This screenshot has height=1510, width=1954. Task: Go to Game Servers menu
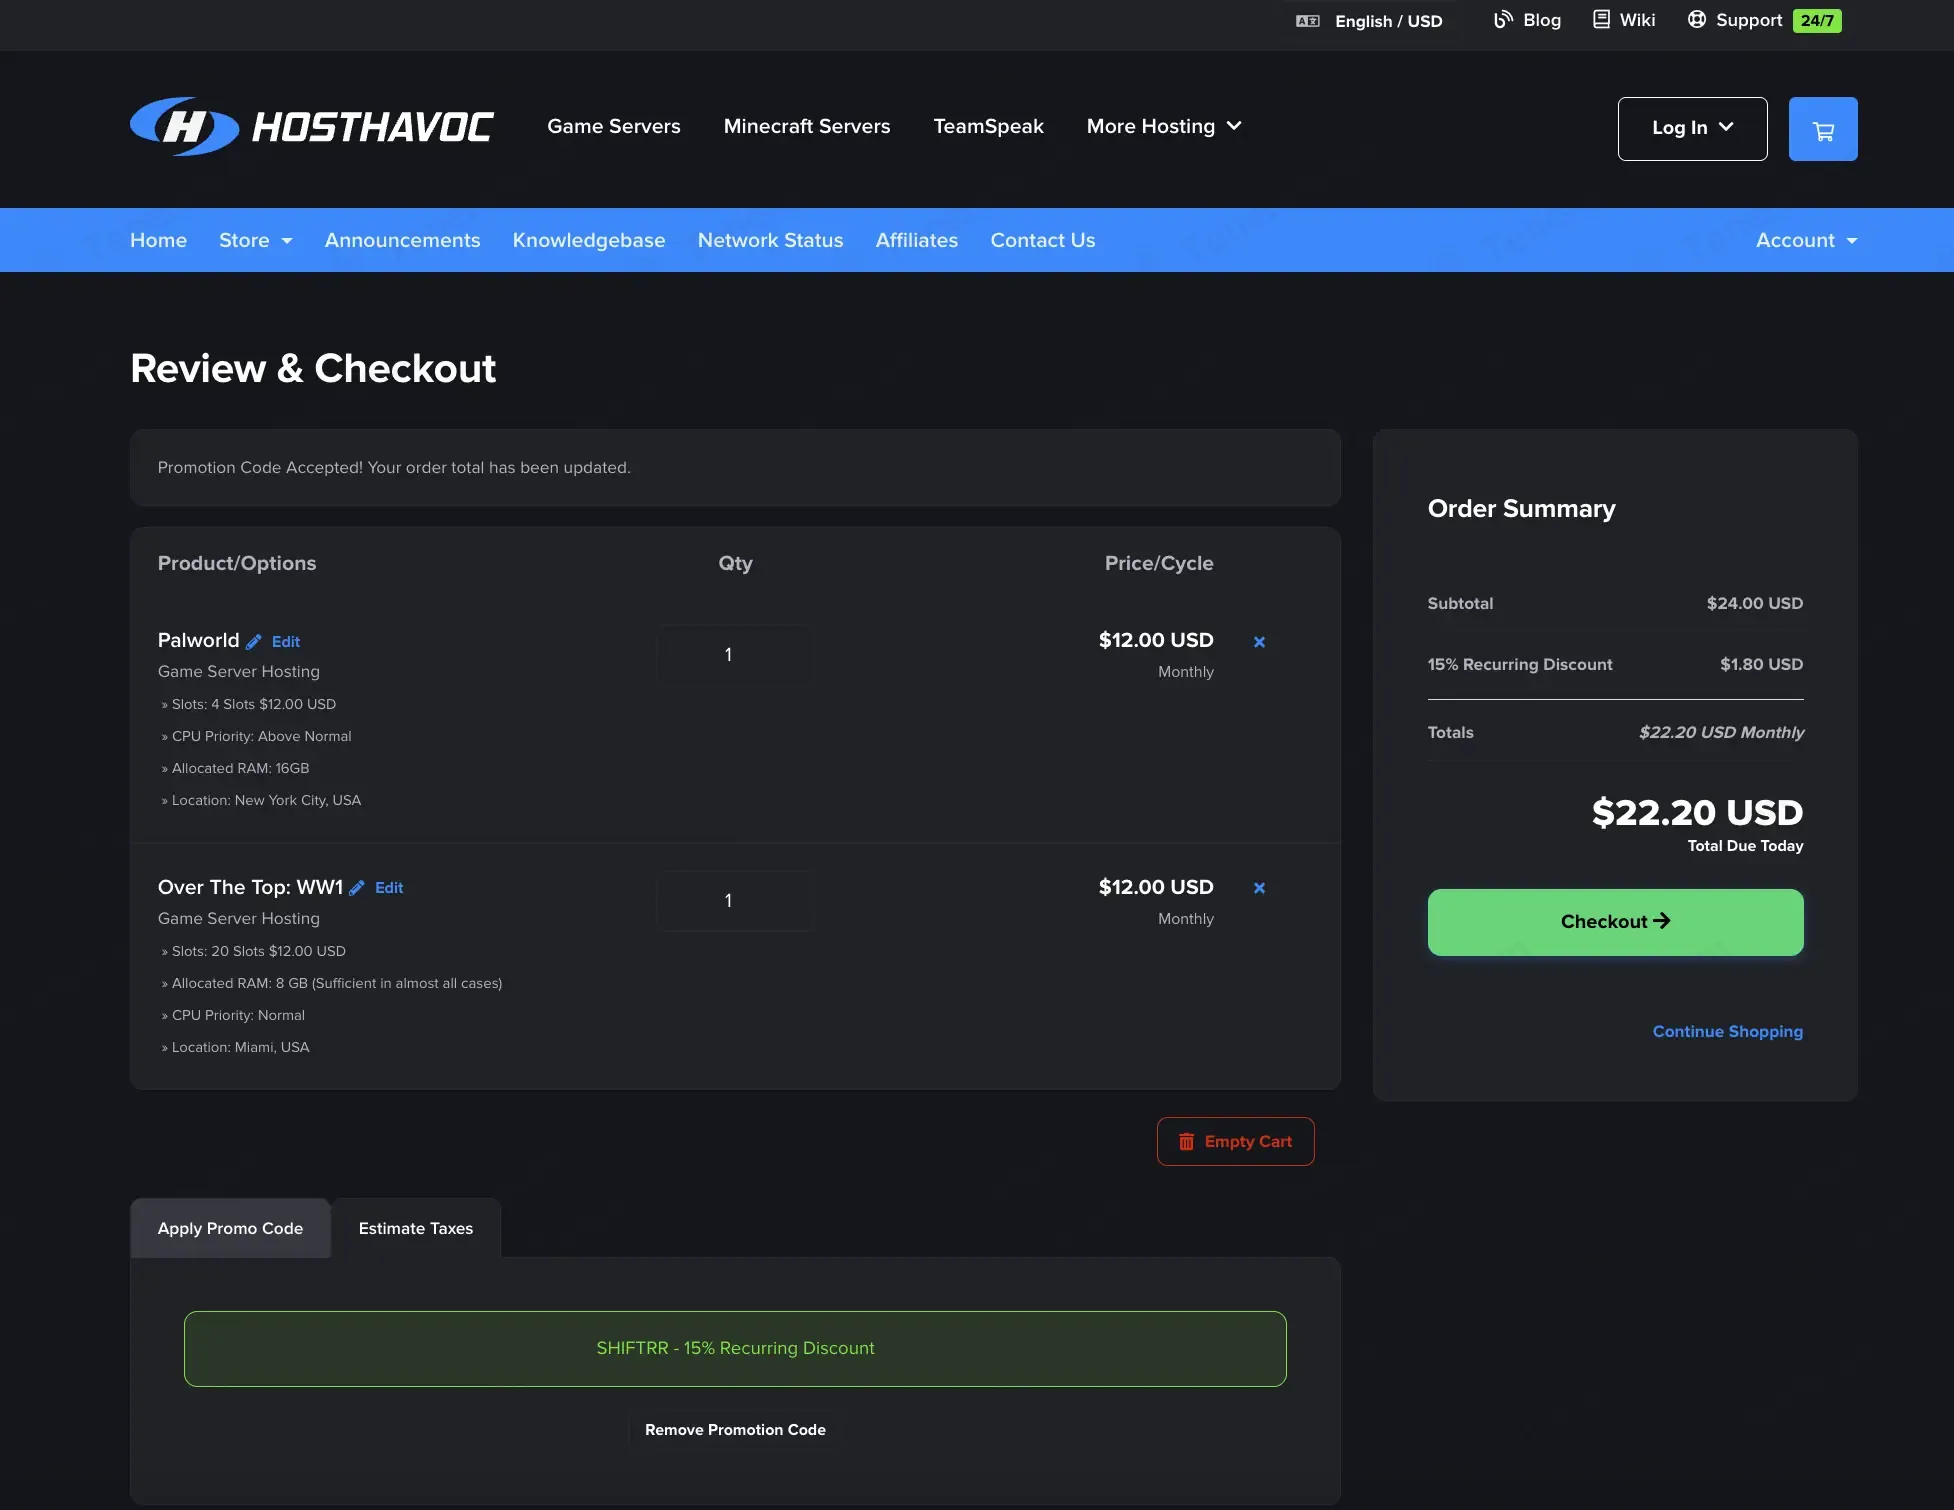[x=614, y=126]
